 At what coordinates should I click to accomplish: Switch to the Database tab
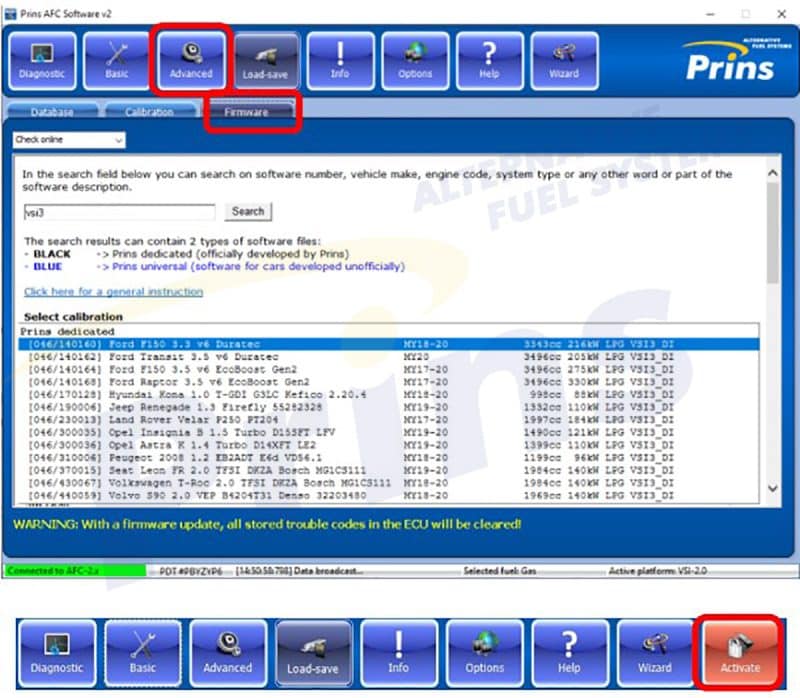51,112
